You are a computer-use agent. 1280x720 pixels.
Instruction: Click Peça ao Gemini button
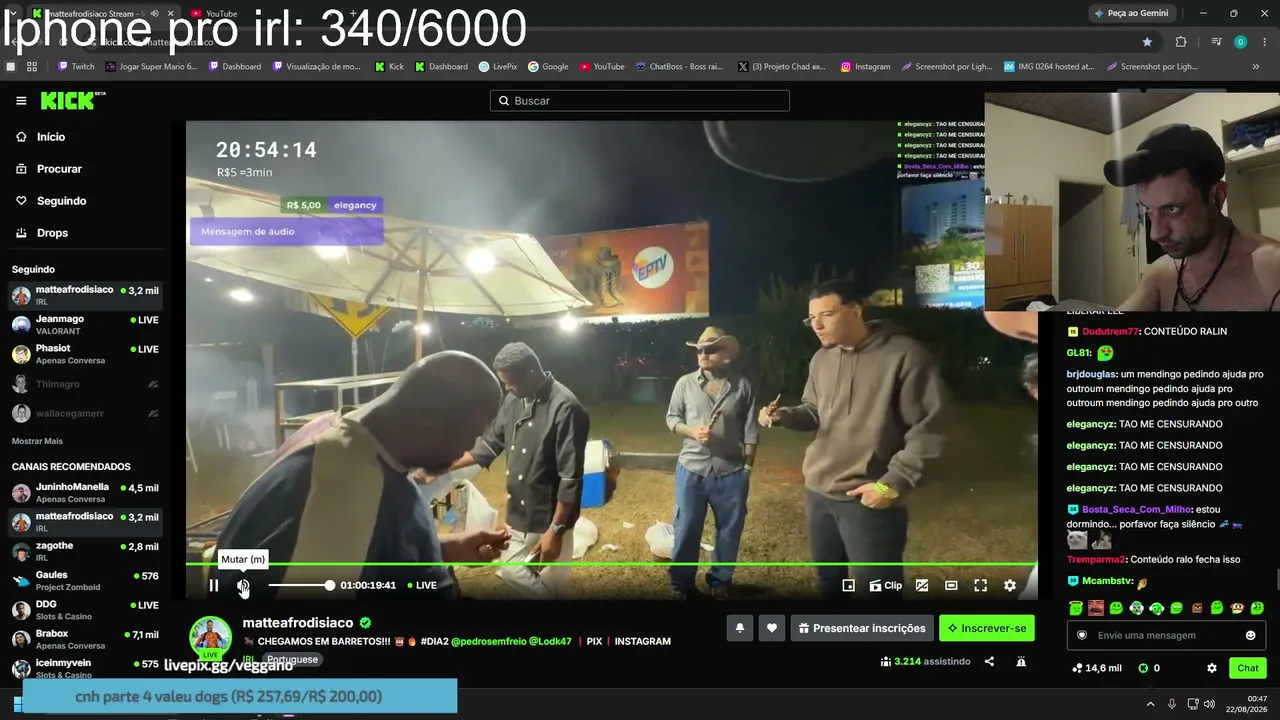tap(1131, 14)
